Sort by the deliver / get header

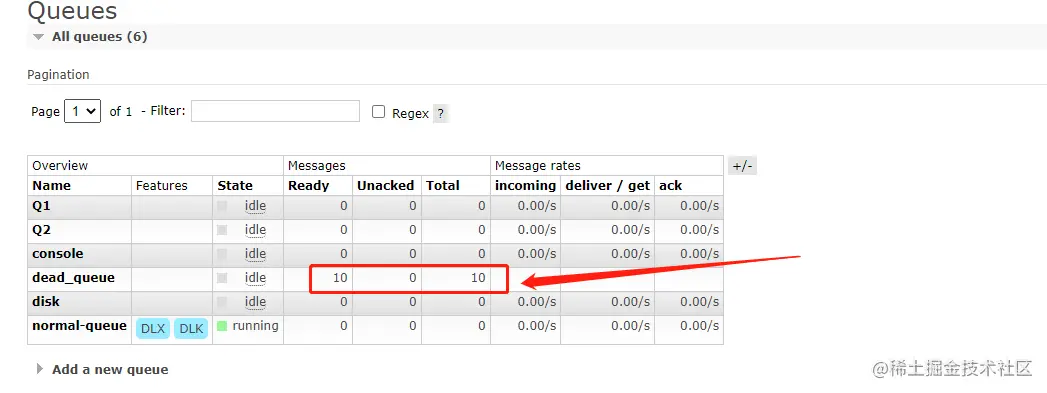(608, 185)
